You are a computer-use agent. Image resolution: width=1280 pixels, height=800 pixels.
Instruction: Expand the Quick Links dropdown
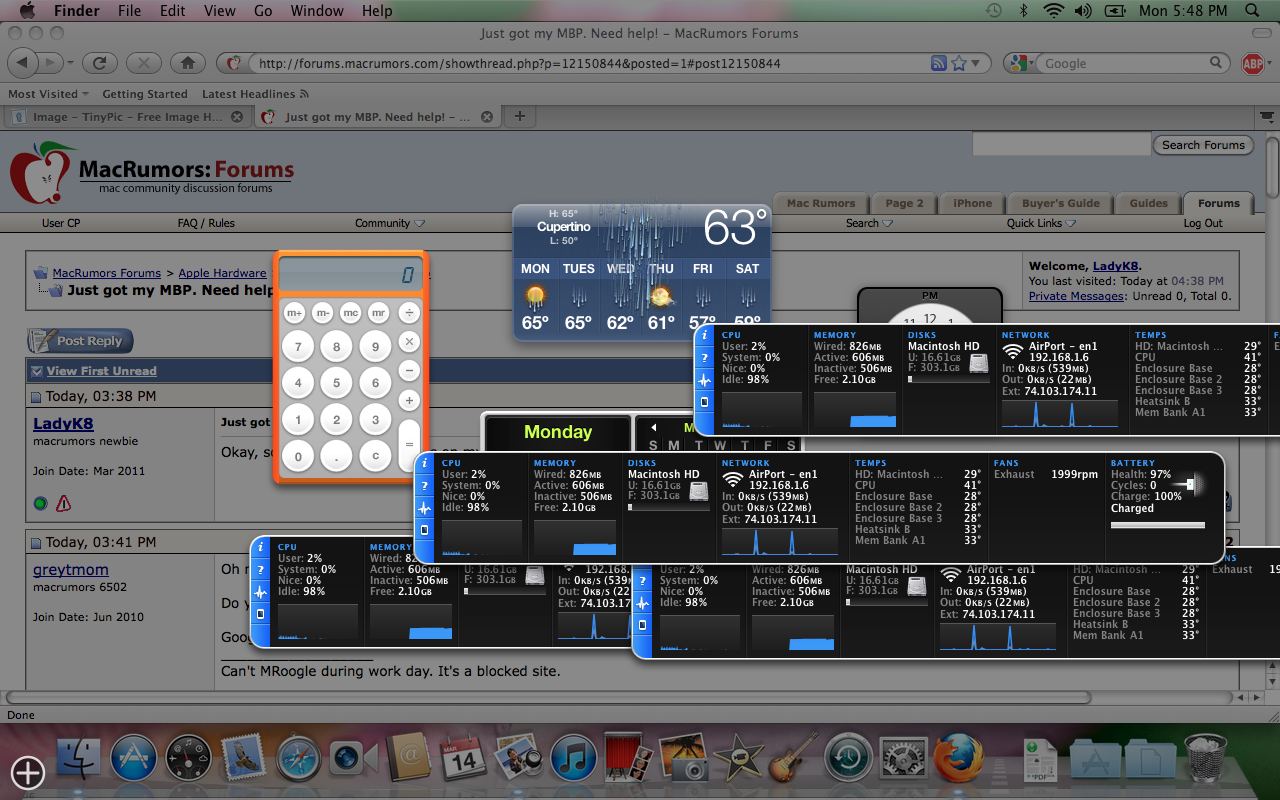[x=1041, y=223]
